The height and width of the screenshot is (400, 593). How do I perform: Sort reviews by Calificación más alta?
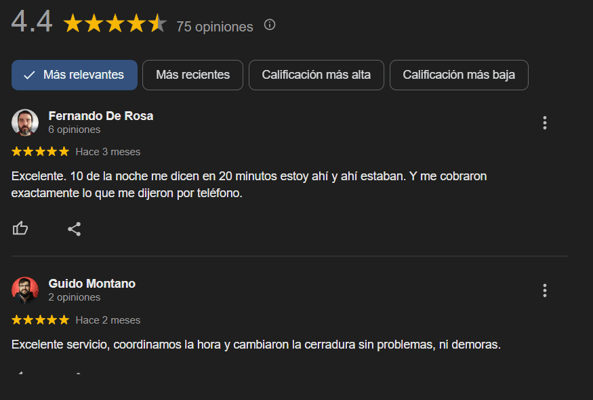[316, 75]
